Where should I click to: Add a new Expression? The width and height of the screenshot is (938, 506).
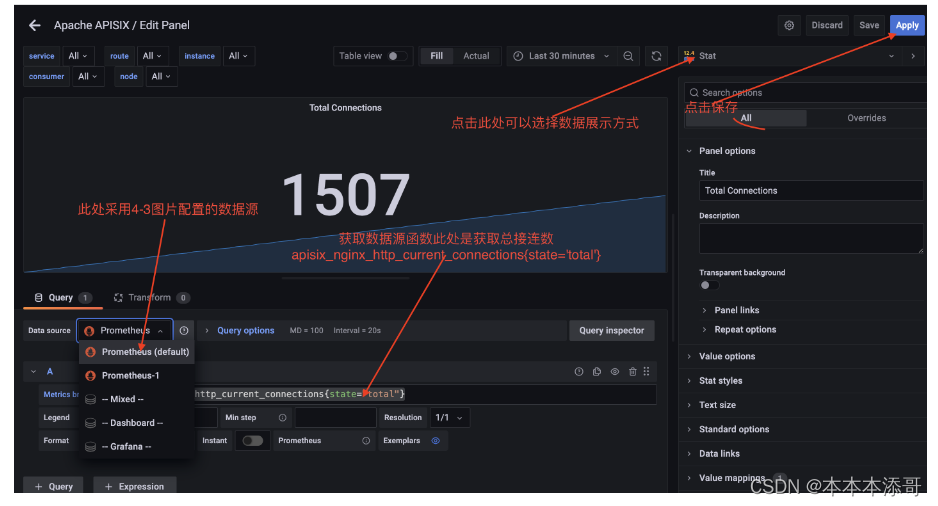135,486
